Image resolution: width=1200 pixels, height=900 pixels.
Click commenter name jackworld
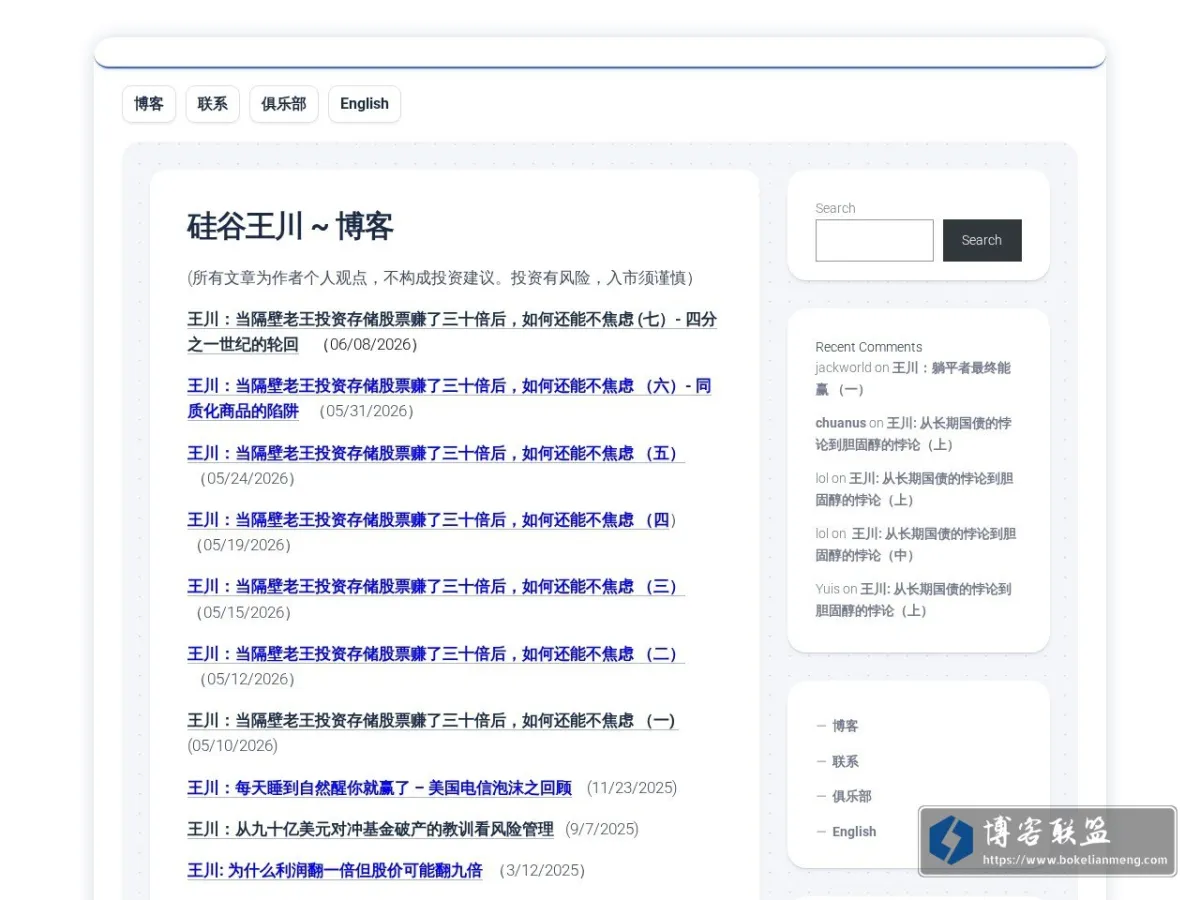pyautogui.click(x=843, y=368)
